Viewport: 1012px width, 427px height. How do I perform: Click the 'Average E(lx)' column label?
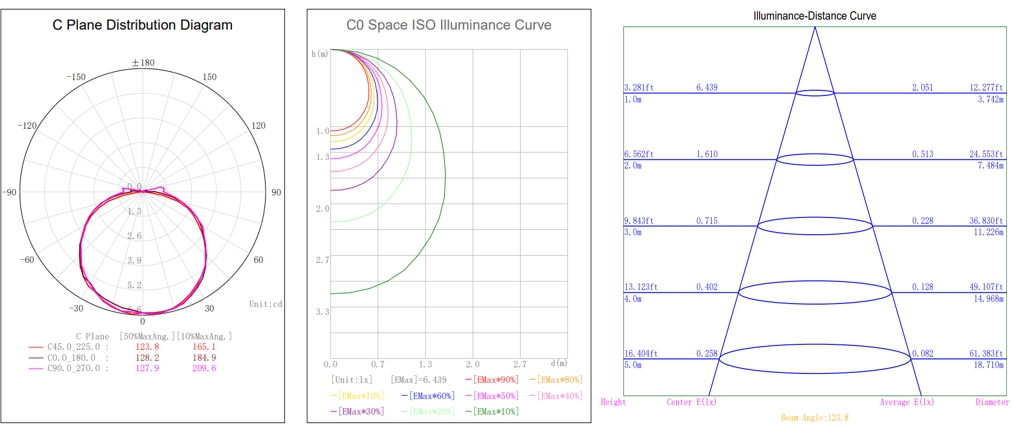[x=907, y=402]
